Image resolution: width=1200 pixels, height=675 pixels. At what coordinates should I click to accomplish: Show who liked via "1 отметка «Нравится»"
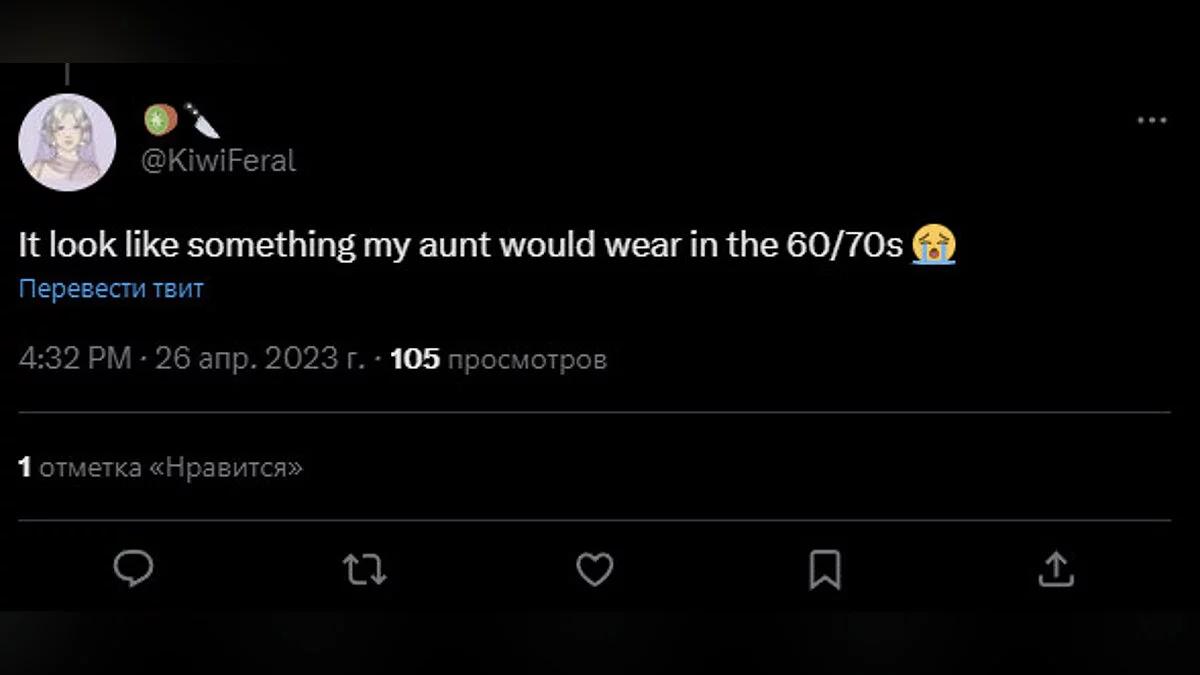coord(160,466)
